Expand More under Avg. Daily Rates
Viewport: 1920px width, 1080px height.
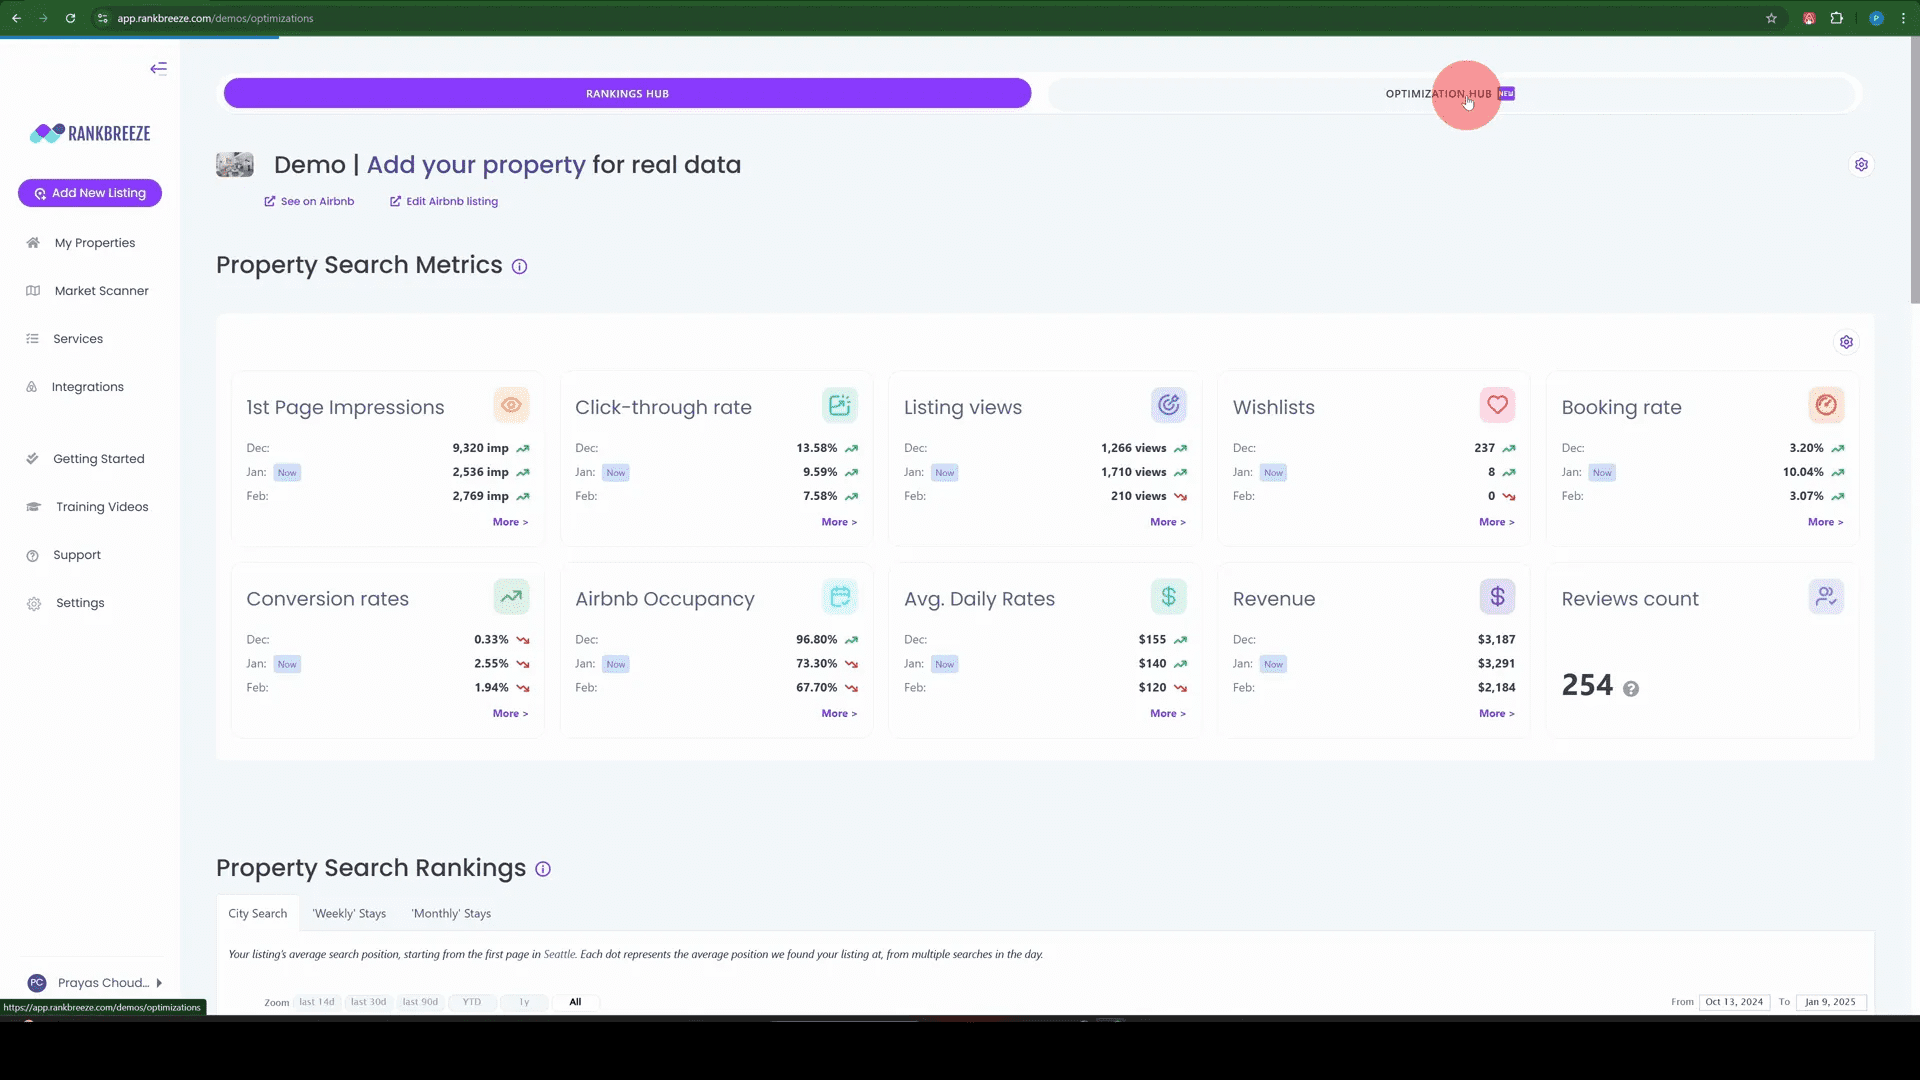click(x=1168, y=714)
